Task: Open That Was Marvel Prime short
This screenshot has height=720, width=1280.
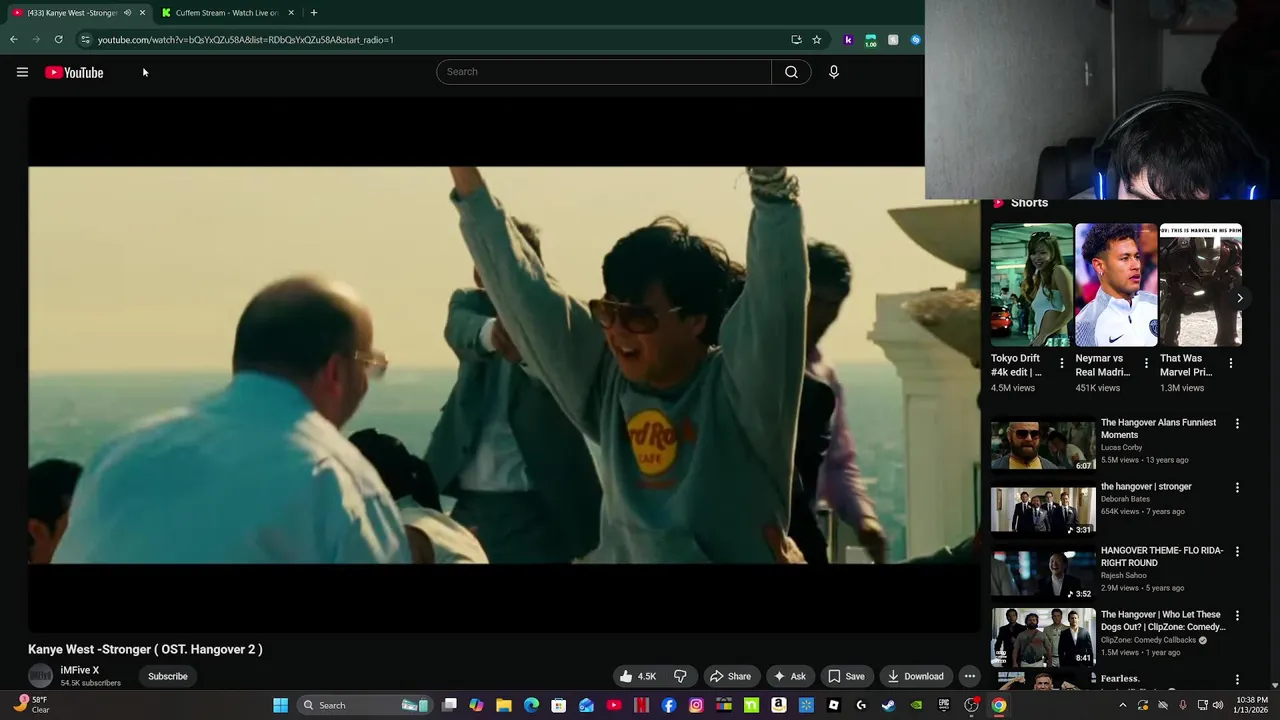Action: [1200, 285]
